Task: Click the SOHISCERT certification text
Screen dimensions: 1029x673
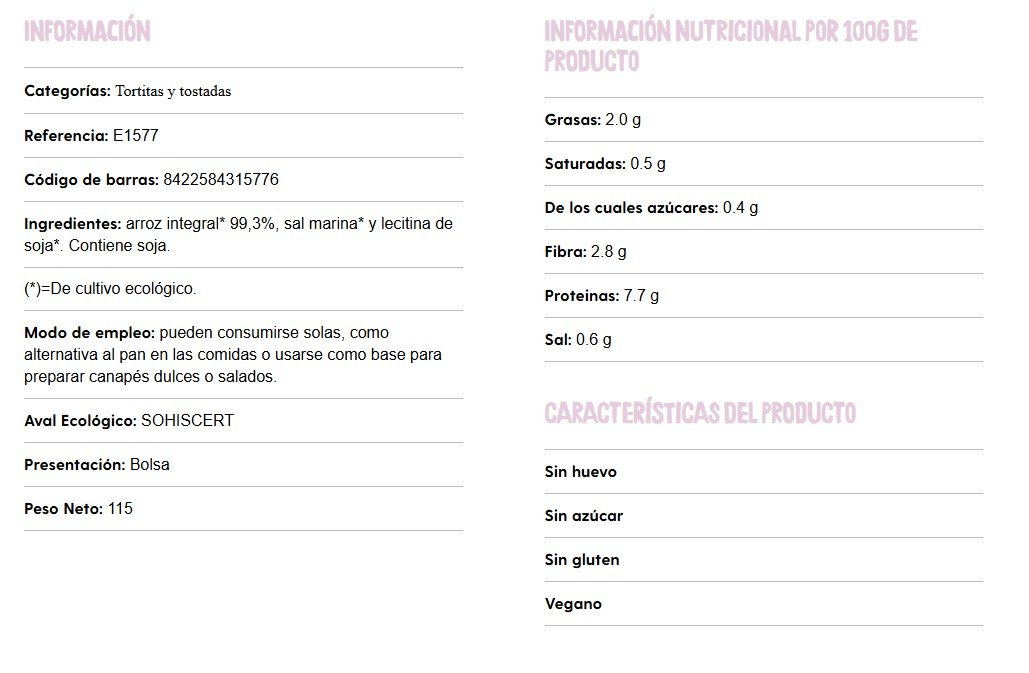Action: [x=187, y=421]
